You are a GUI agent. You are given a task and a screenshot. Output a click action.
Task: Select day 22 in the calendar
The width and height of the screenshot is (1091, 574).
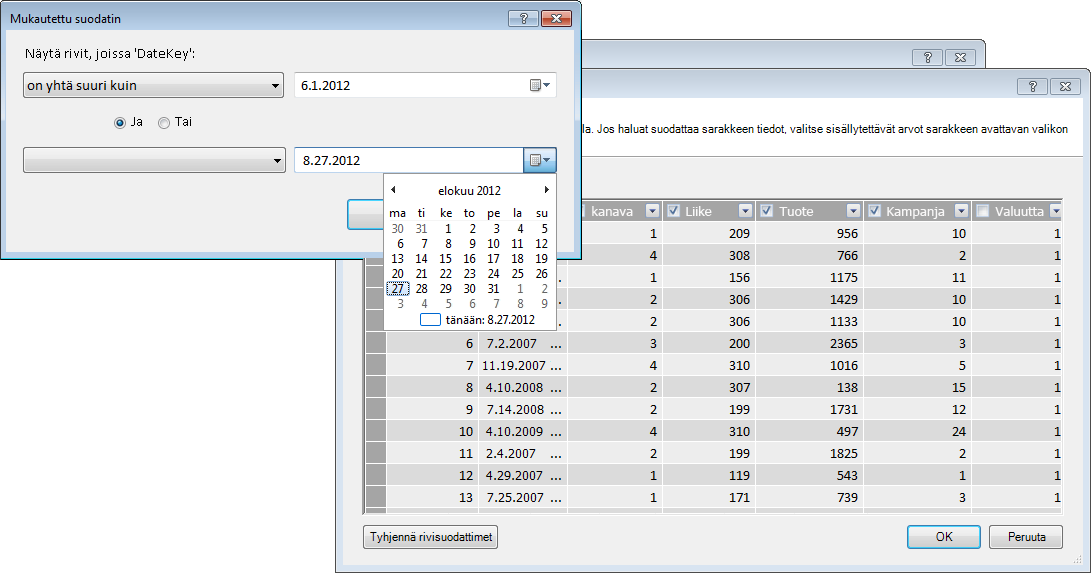click(x=445, y=273)
